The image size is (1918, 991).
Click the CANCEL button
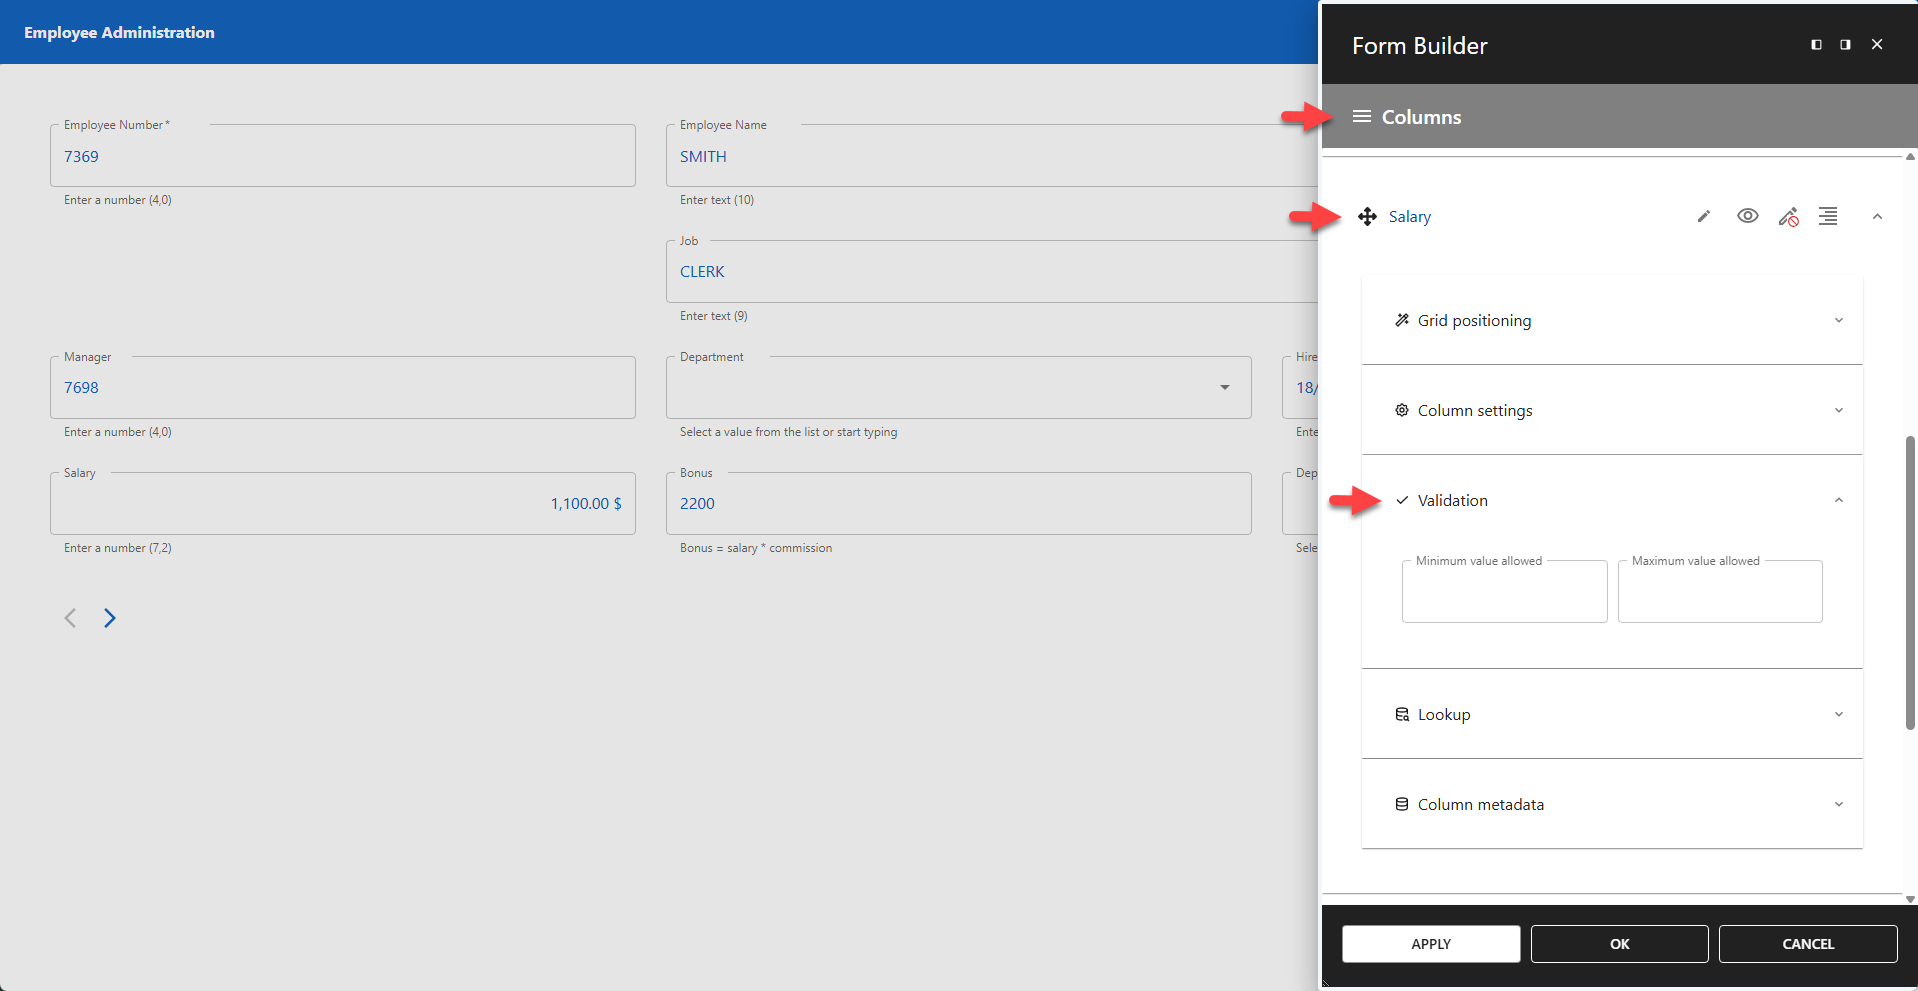point(1807,943)
